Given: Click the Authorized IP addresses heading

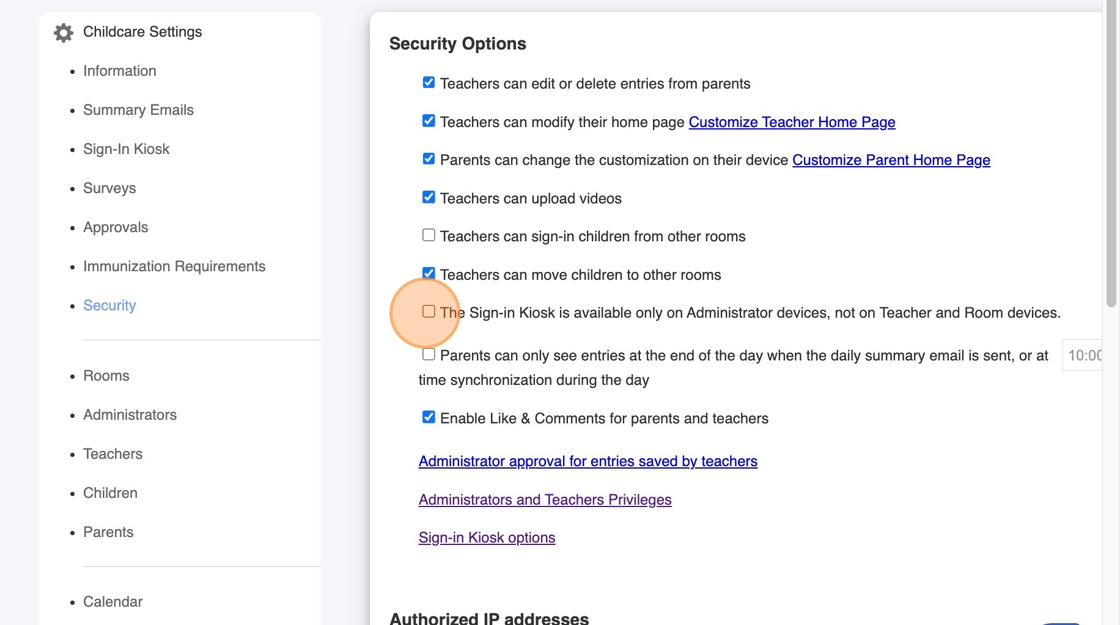Looking at the screenshot, I should pos(489,619).
